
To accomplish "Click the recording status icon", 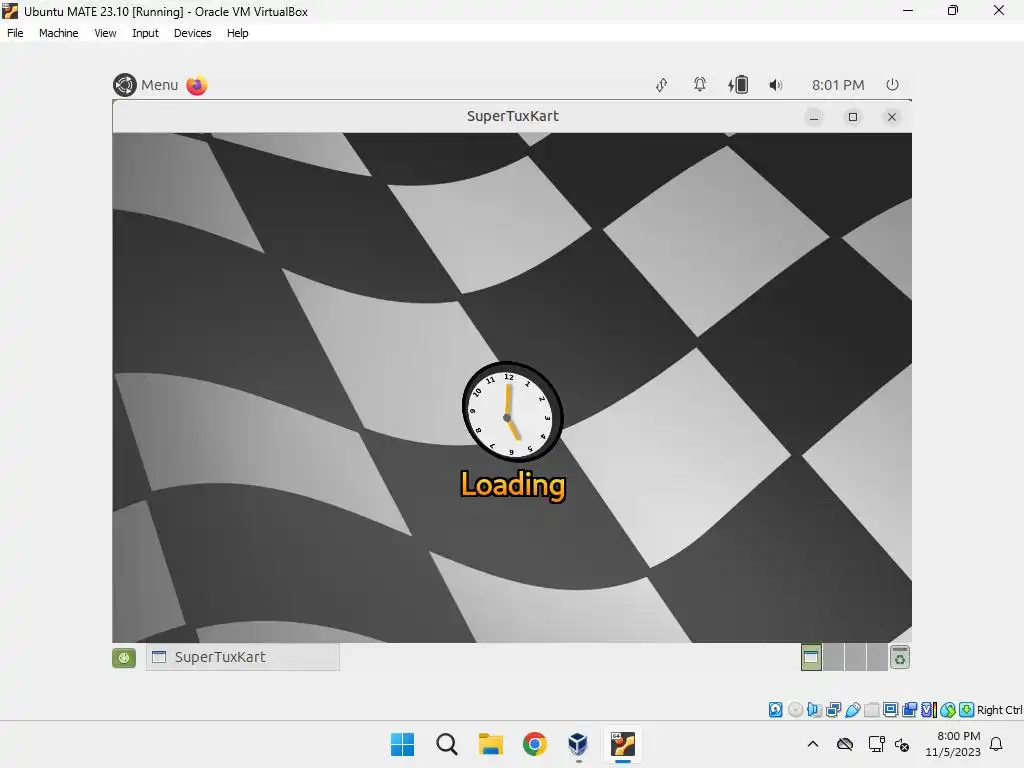I will coord(910,710).
